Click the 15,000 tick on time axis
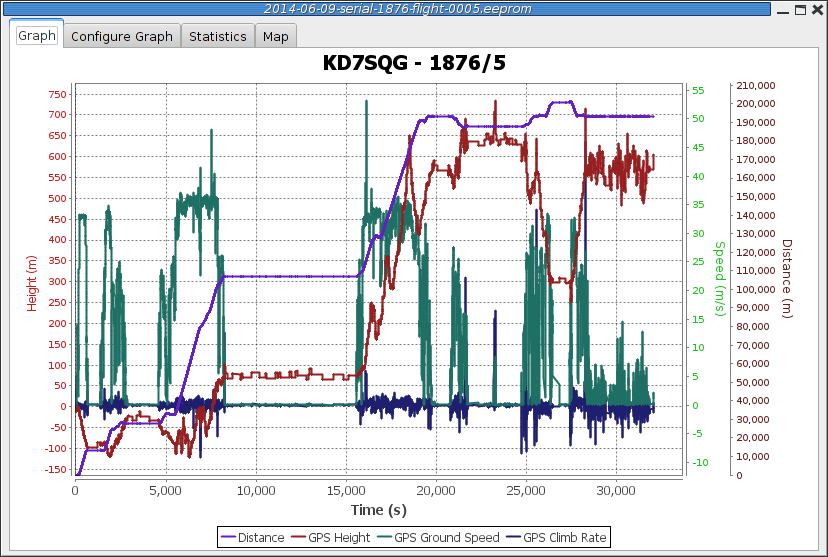This screenshot has width=828, height=557. pos(346,490)
